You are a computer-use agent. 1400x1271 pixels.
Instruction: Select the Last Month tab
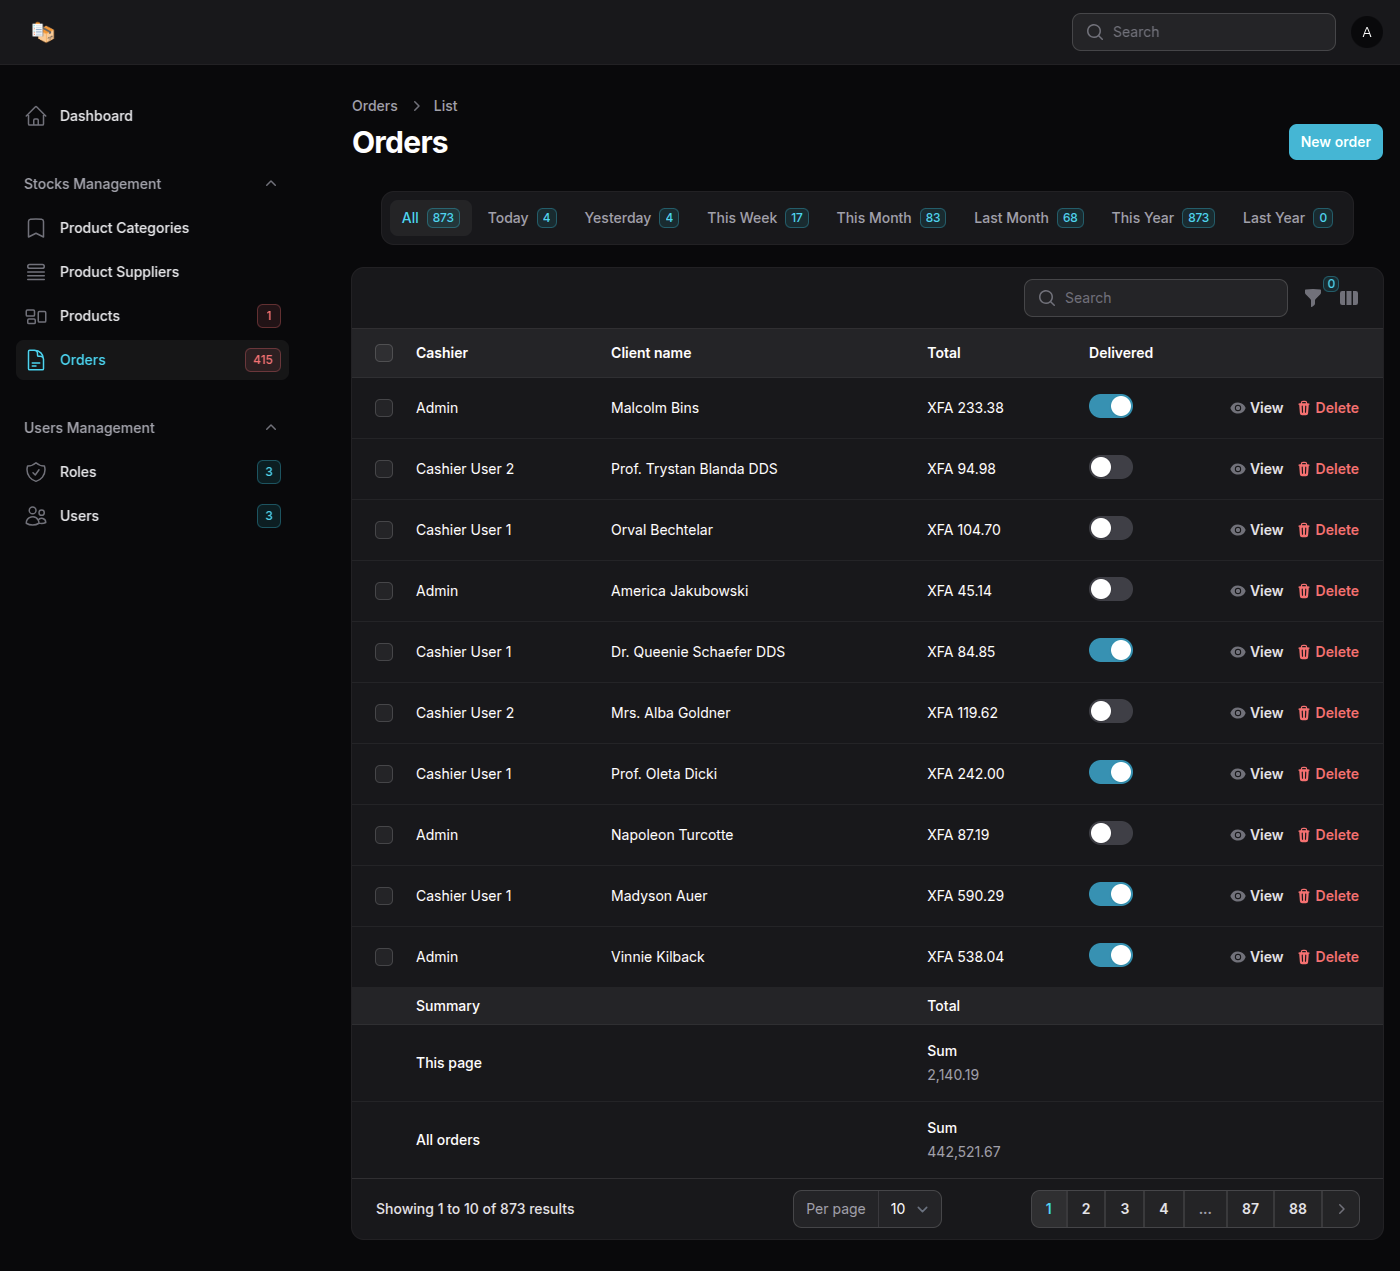1028,218
